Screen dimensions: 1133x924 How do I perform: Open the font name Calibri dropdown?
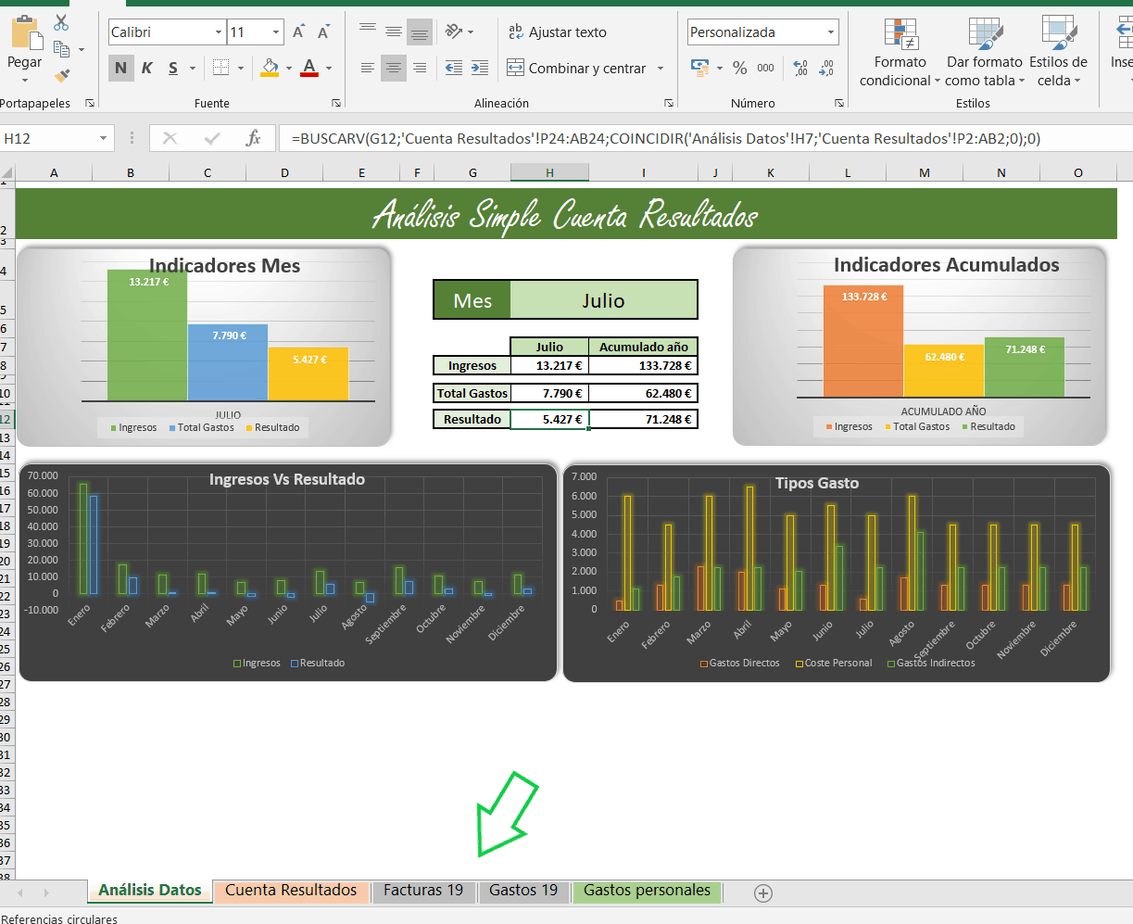pos(218,33)
